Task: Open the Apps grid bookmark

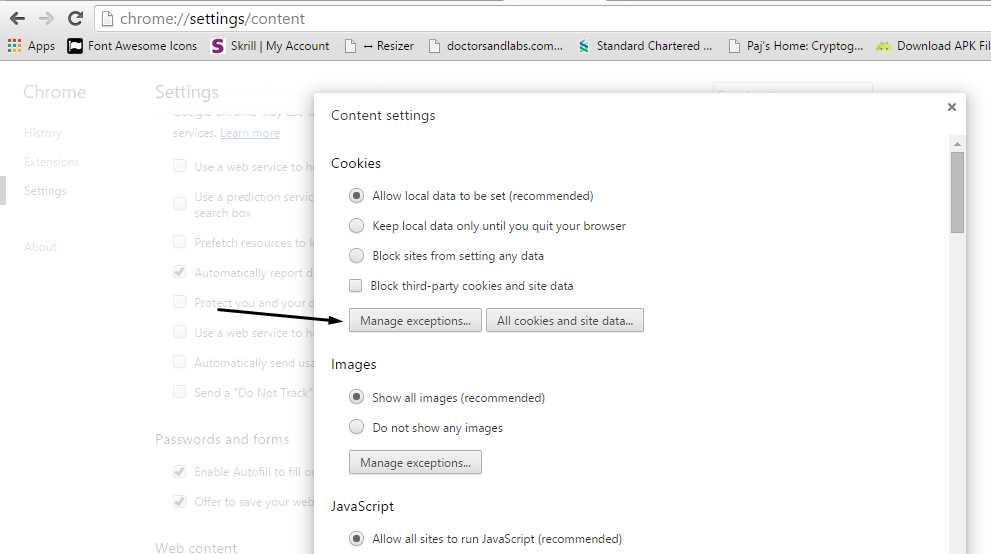Action: 31,46
